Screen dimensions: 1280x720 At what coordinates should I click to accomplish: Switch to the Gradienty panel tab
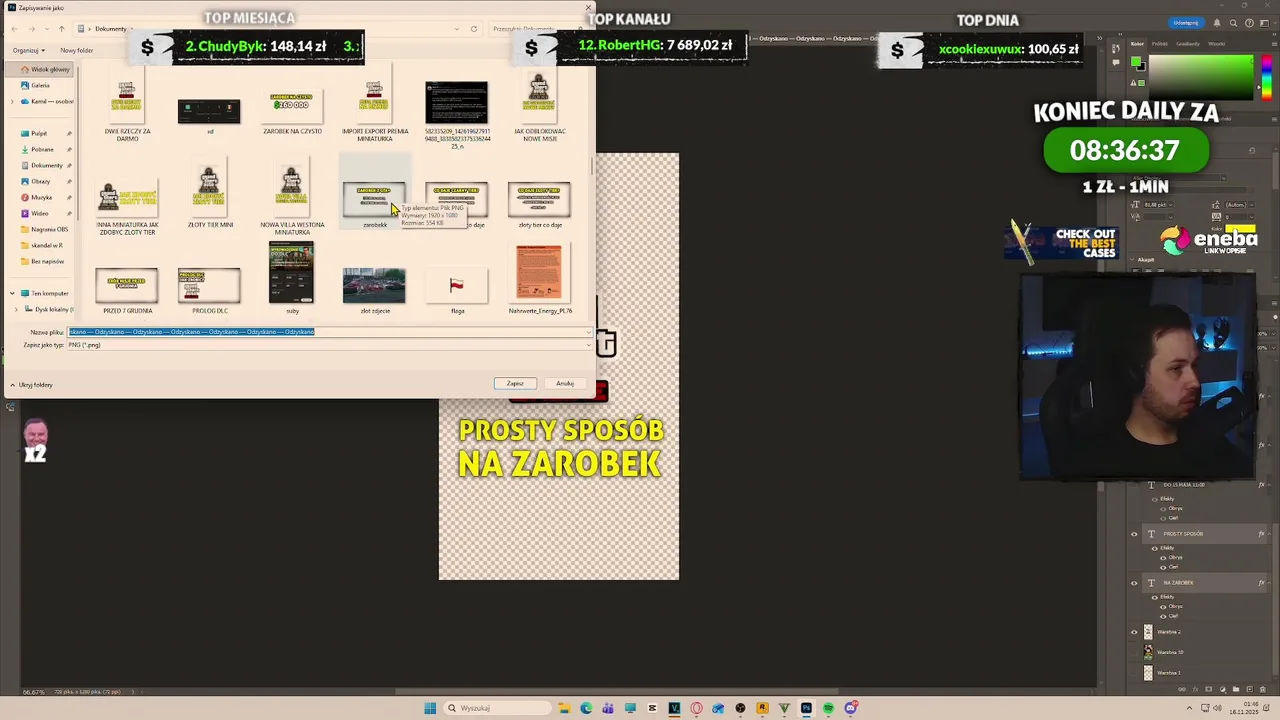click(x=1188, y=44)
